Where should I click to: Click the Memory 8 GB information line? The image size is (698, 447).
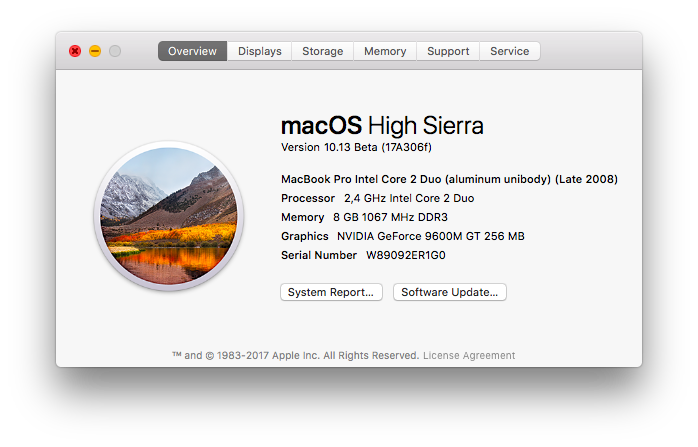pyautogui.click(x=364, y=217)
